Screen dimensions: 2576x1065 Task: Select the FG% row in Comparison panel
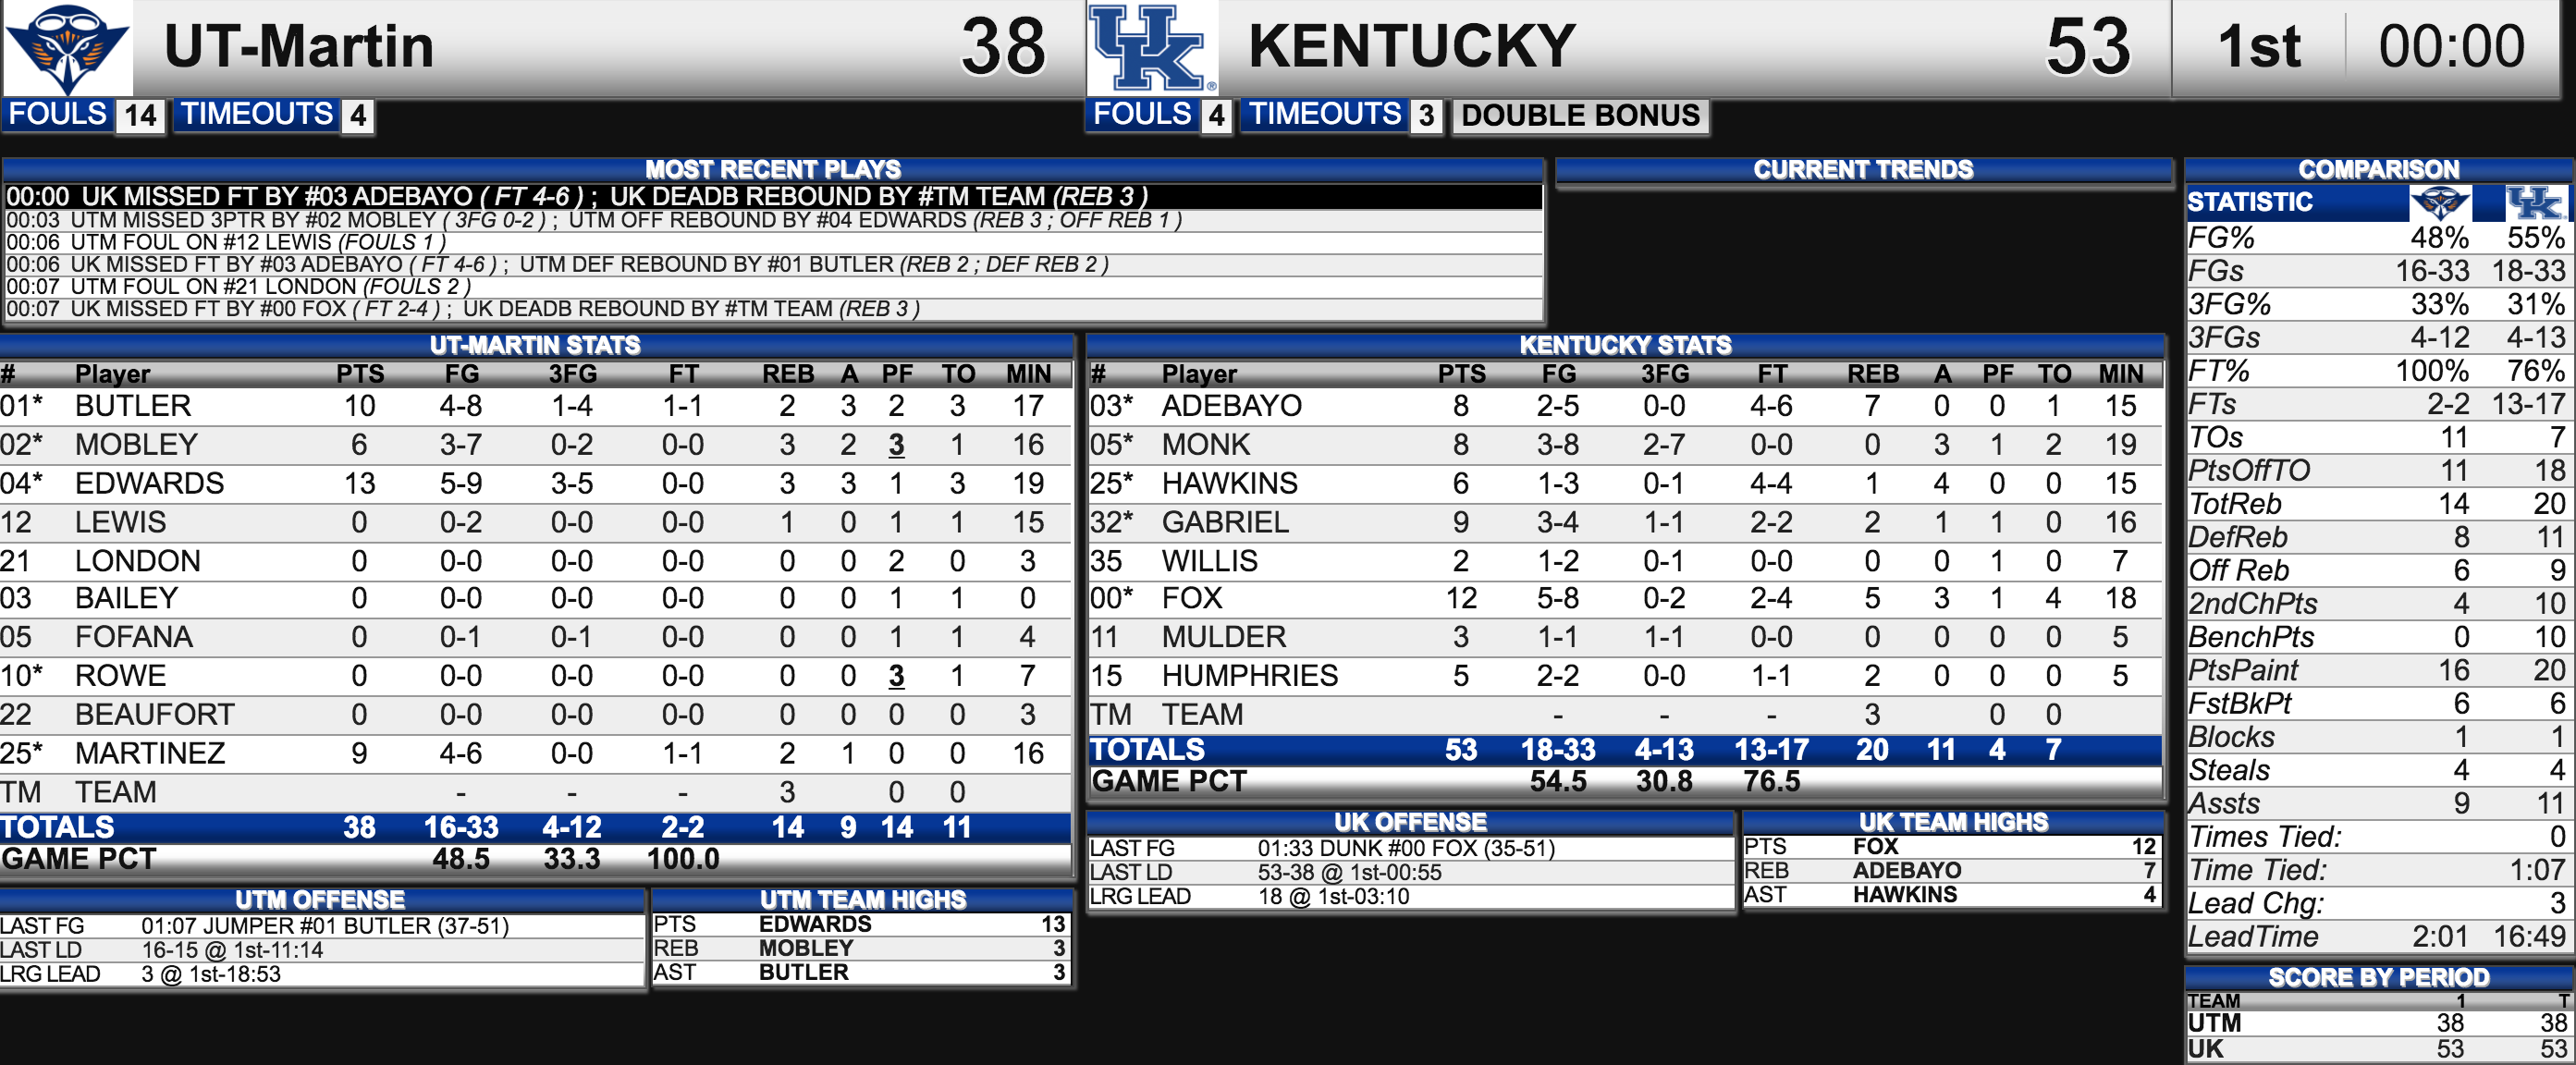(2377, 238)
